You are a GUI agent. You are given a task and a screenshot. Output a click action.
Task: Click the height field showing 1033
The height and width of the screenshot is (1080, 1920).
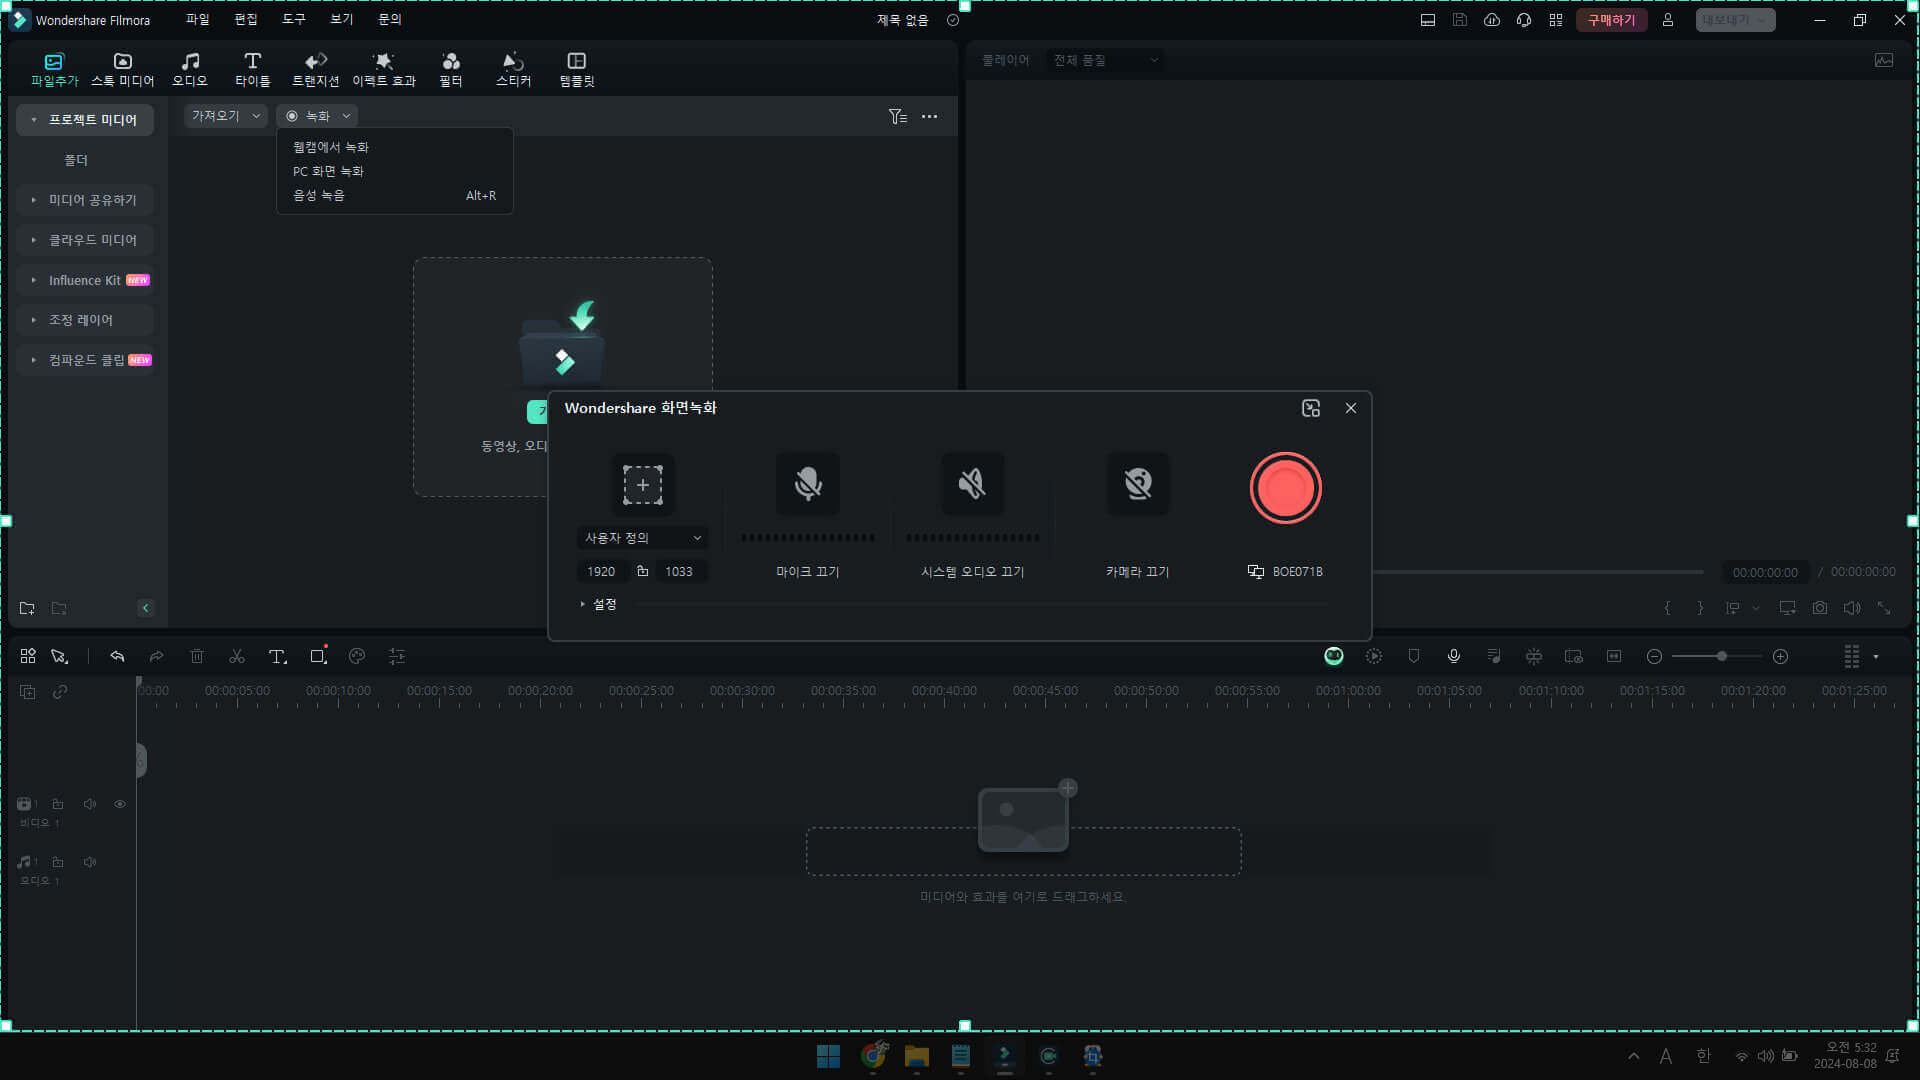679,572
